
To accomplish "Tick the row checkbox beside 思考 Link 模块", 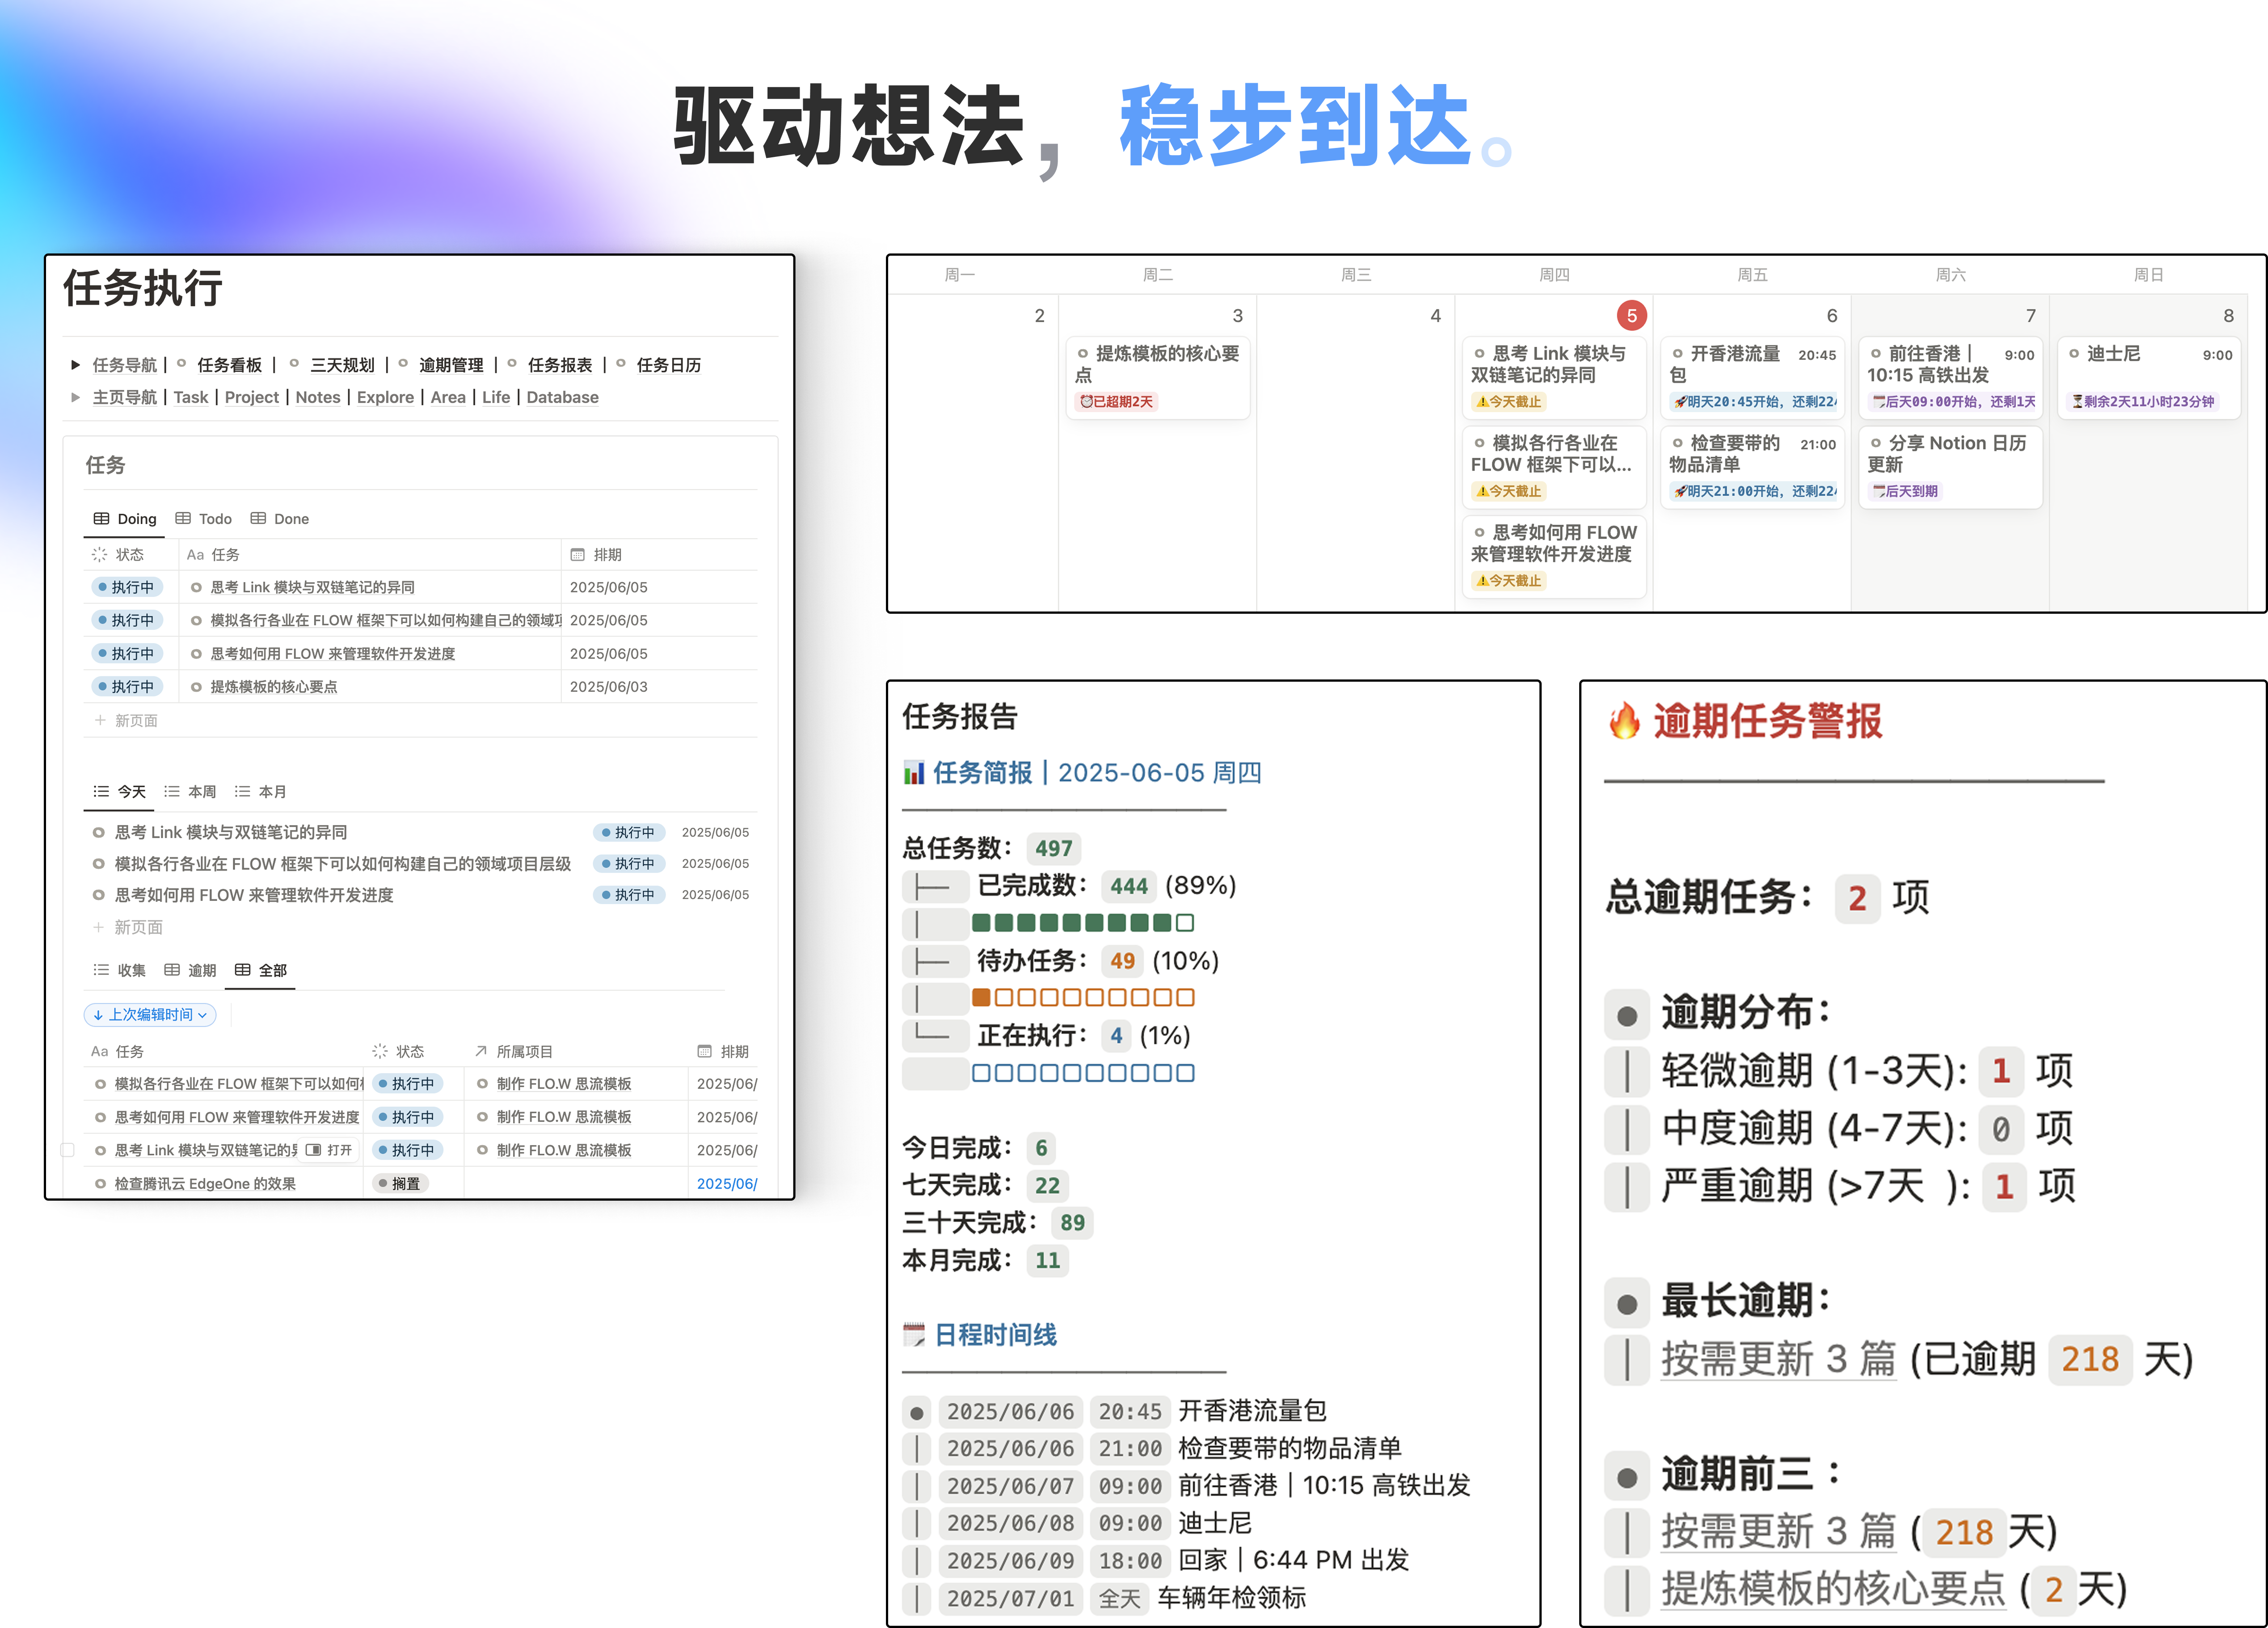I will (68, 1150).
